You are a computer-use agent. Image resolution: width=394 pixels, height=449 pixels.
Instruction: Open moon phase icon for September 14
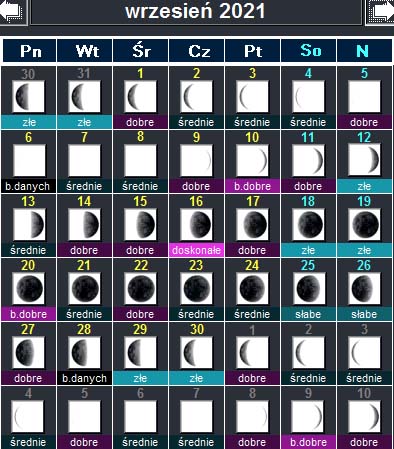tap(84, 225)
